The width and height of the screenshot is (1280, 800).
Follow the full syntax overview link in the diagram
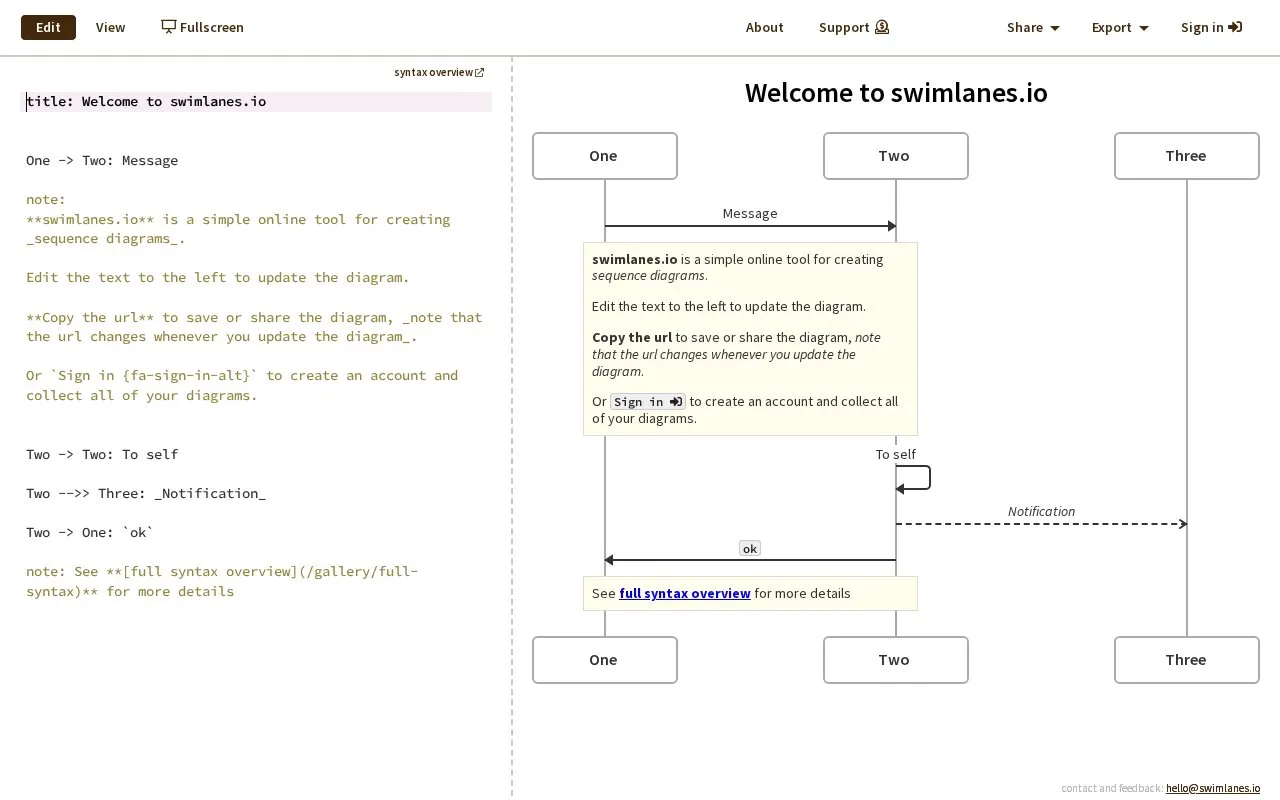tap(685, 593)
